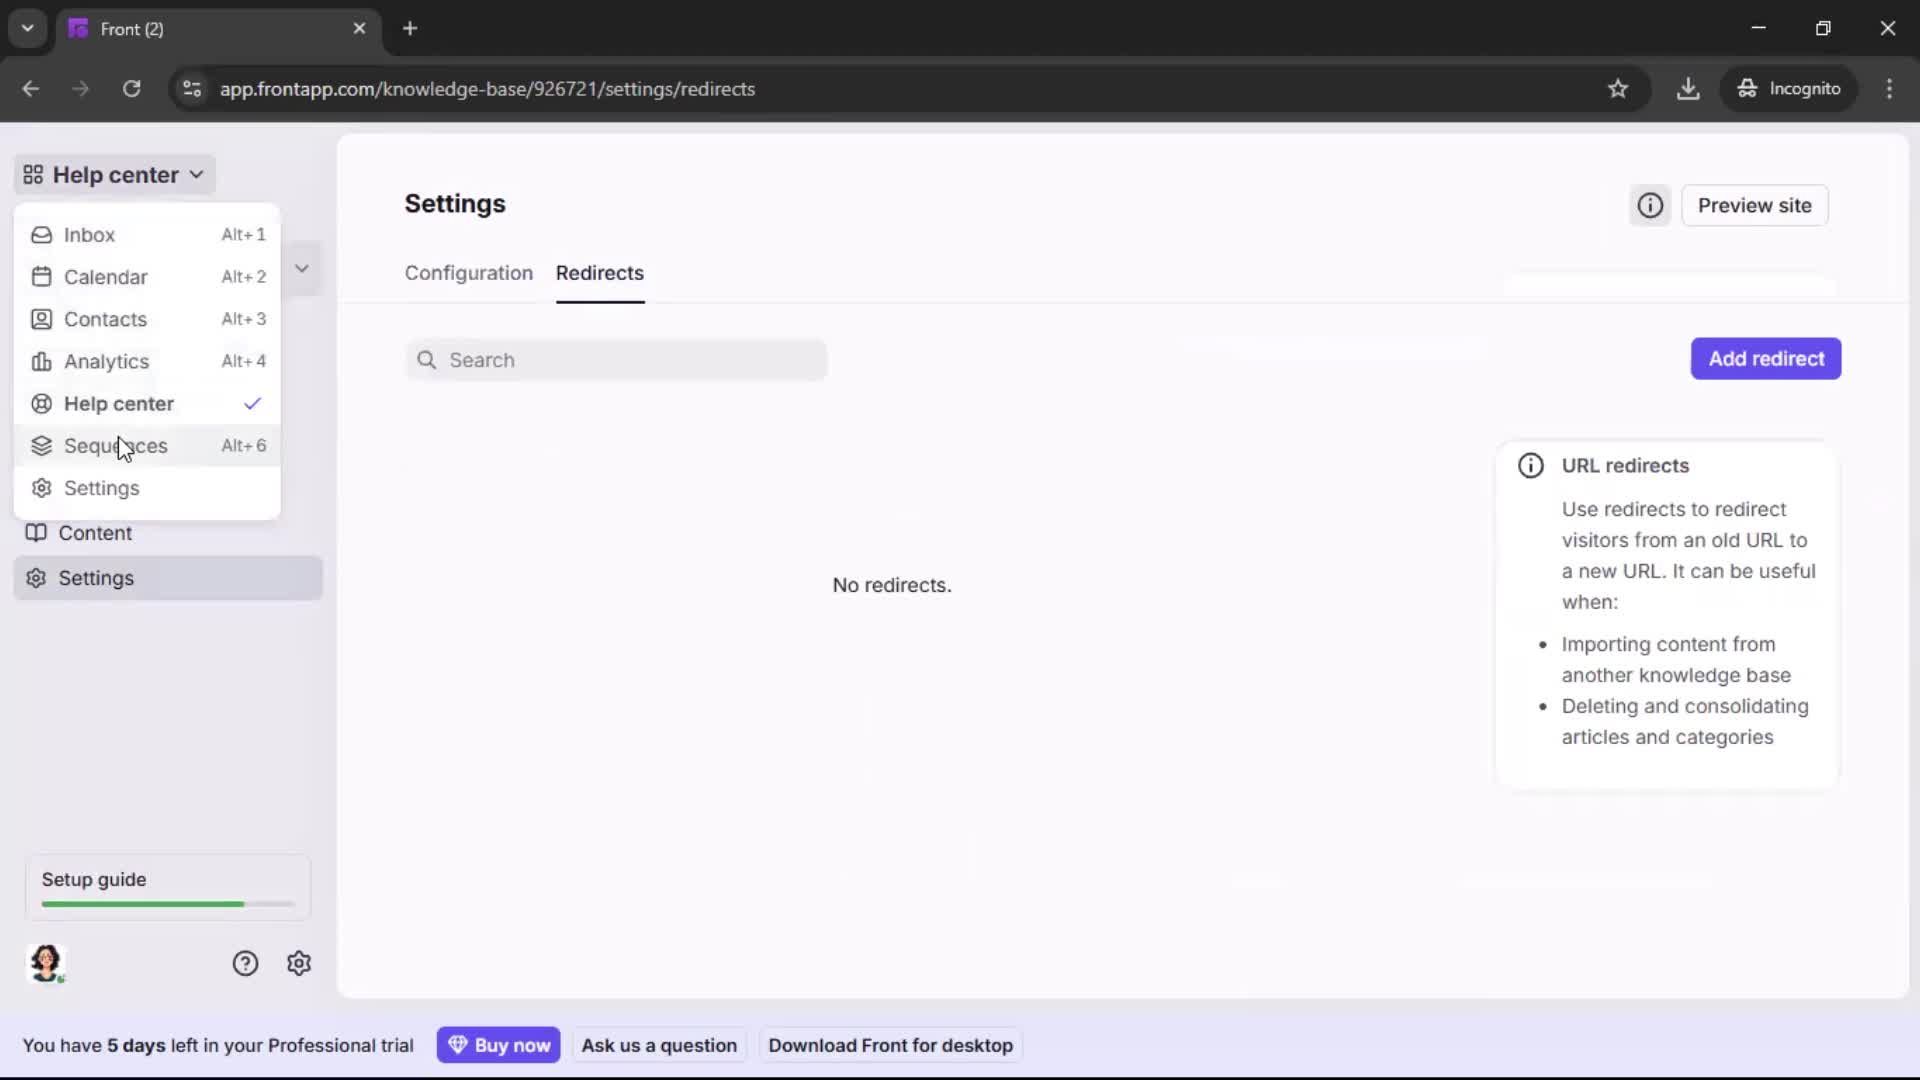Viewport: 1920px width, 1080px height.
Task: Open the Analytics section
Action: click(x=105, y=361)
